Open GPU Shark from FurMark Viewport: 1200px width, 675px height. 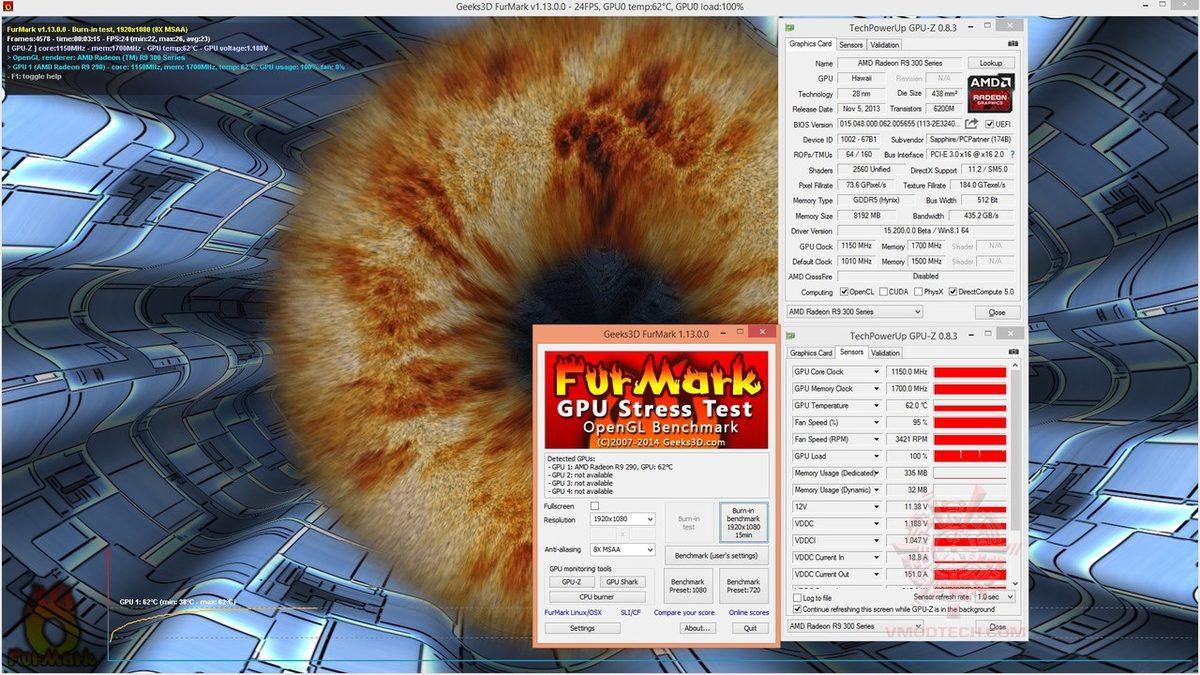coord(623,581)
